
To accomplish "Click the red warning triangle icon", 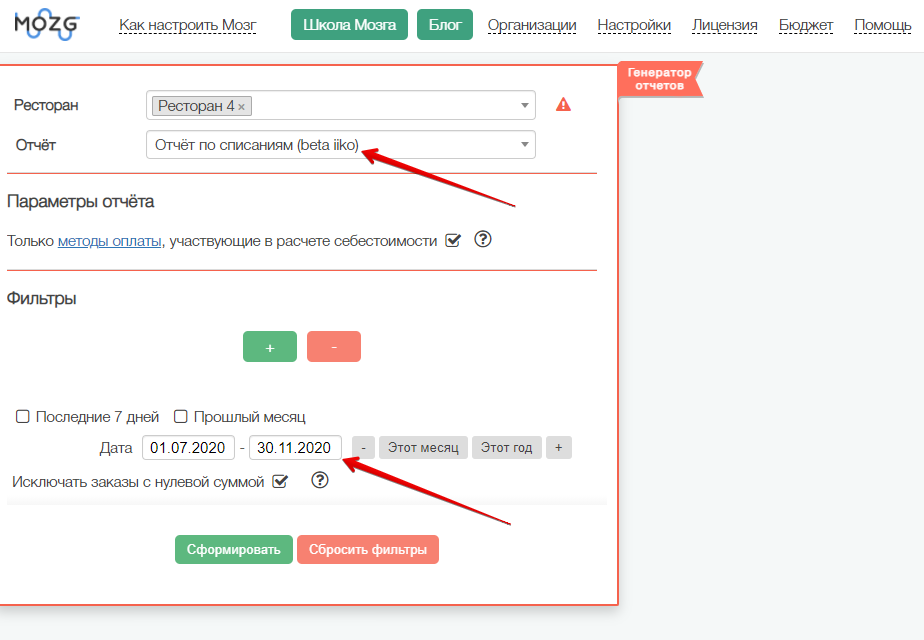I will tap(563, 105).
